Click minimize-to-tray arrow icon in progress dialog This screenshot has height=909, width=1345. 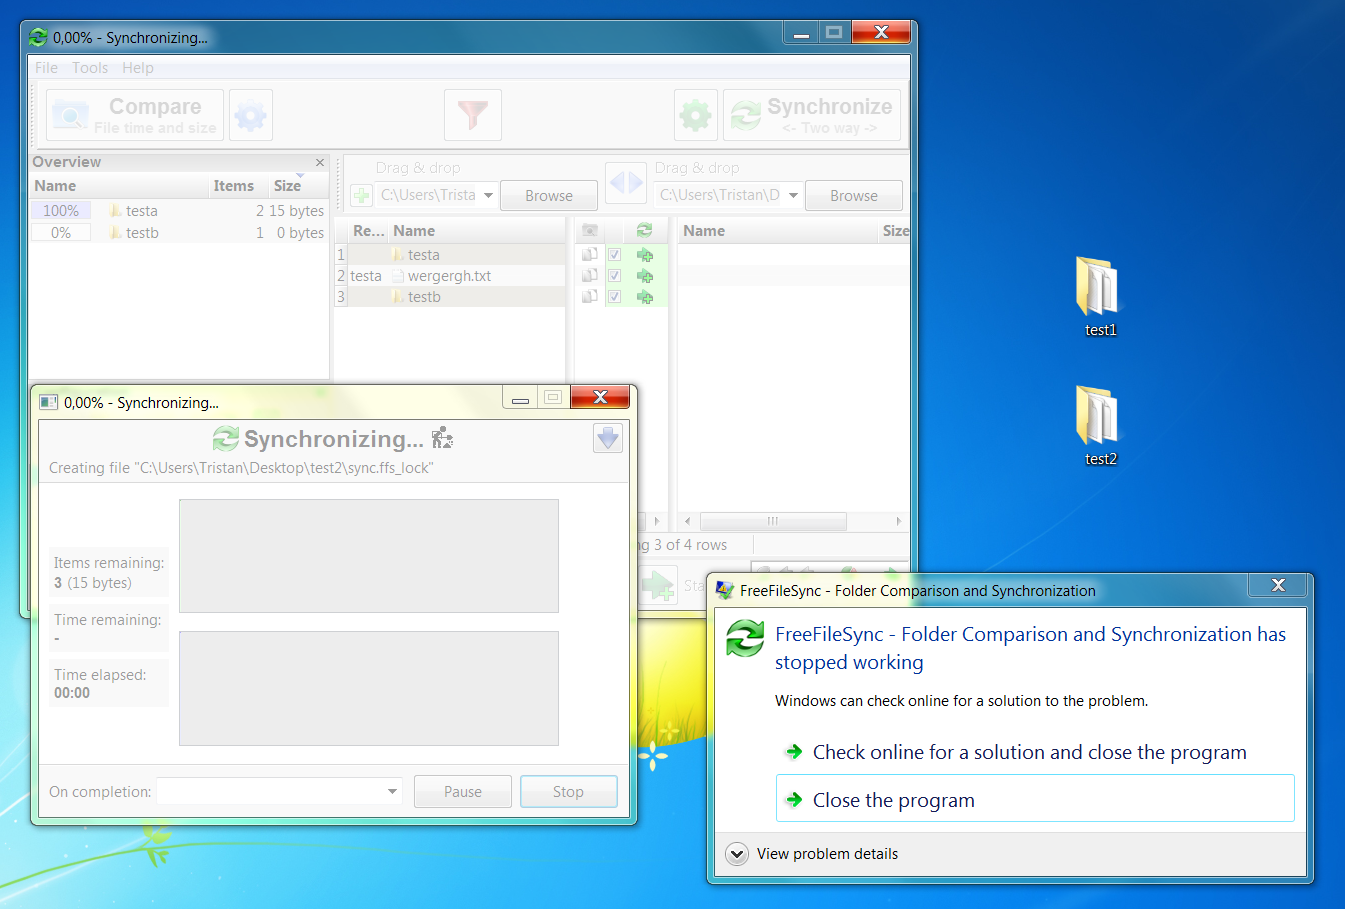608,438
